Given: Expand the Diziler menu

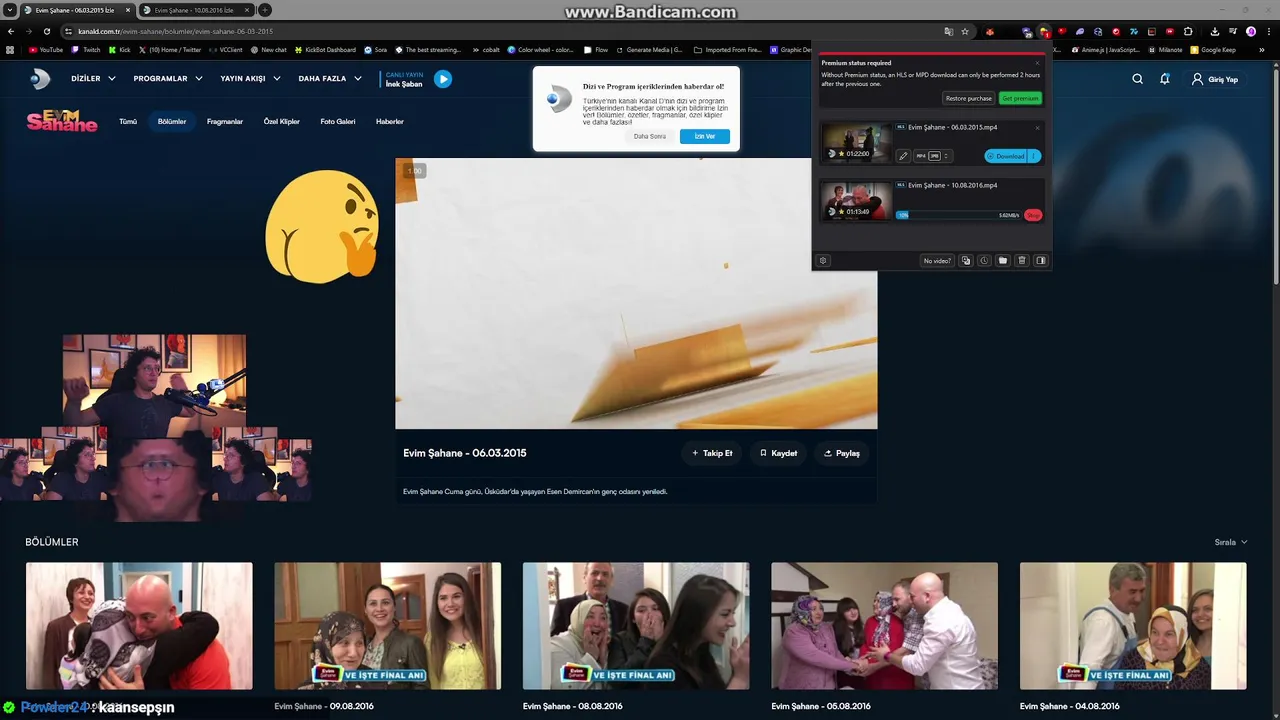Looking at the screenshot, I should click(93, 79).
